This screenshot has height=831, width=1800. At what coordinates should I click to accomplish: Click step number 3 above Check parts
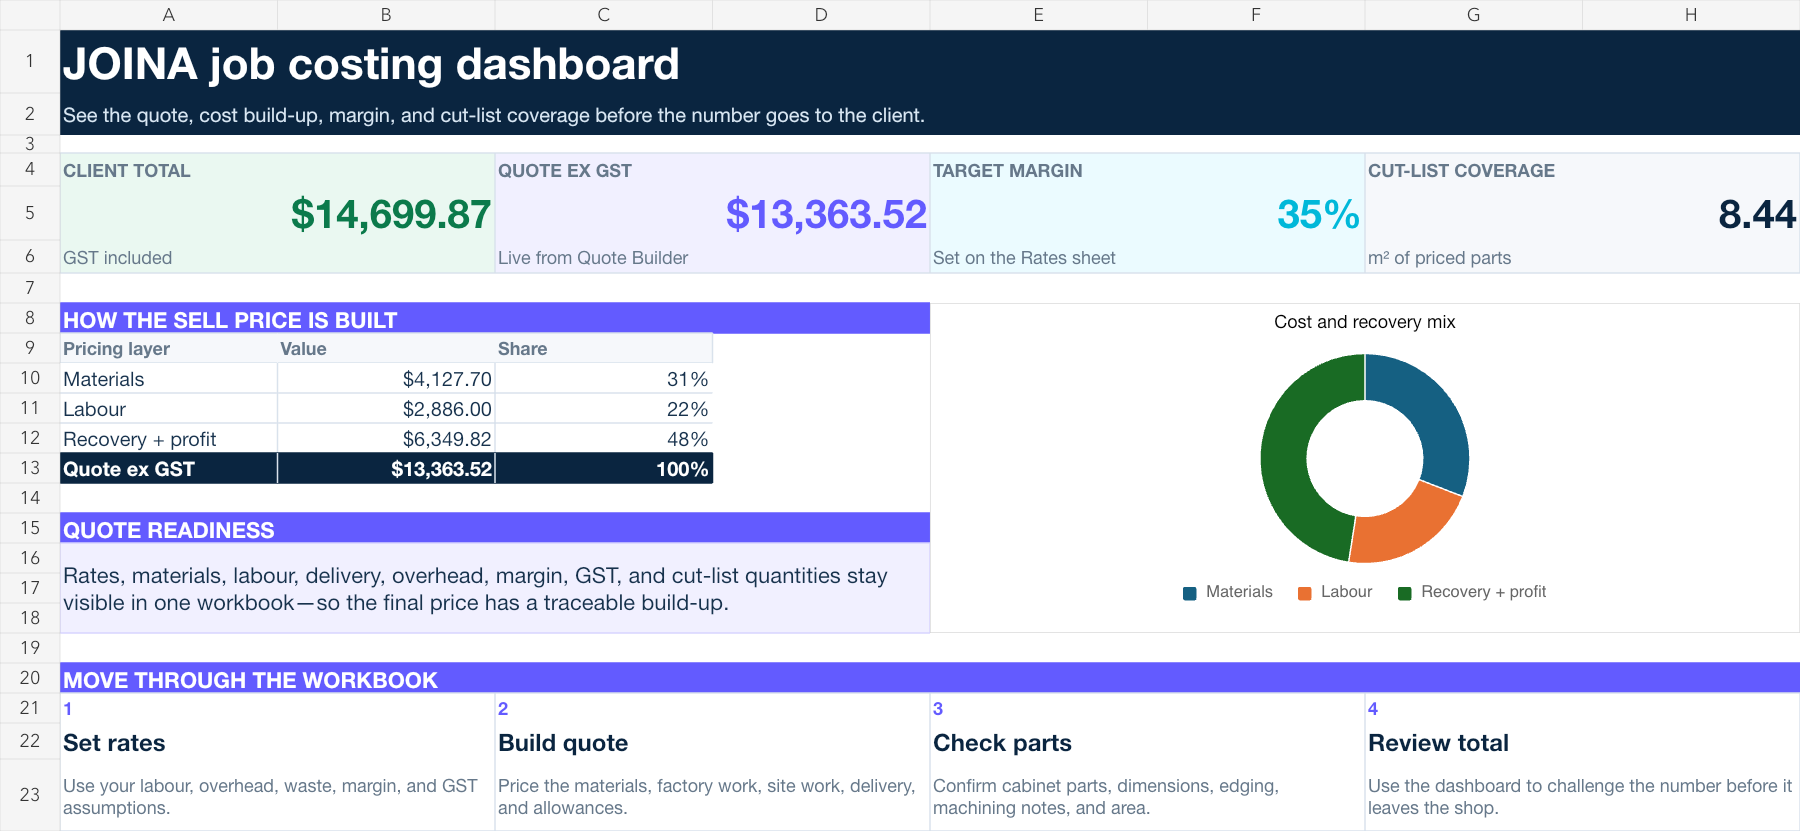coord(938,709)
